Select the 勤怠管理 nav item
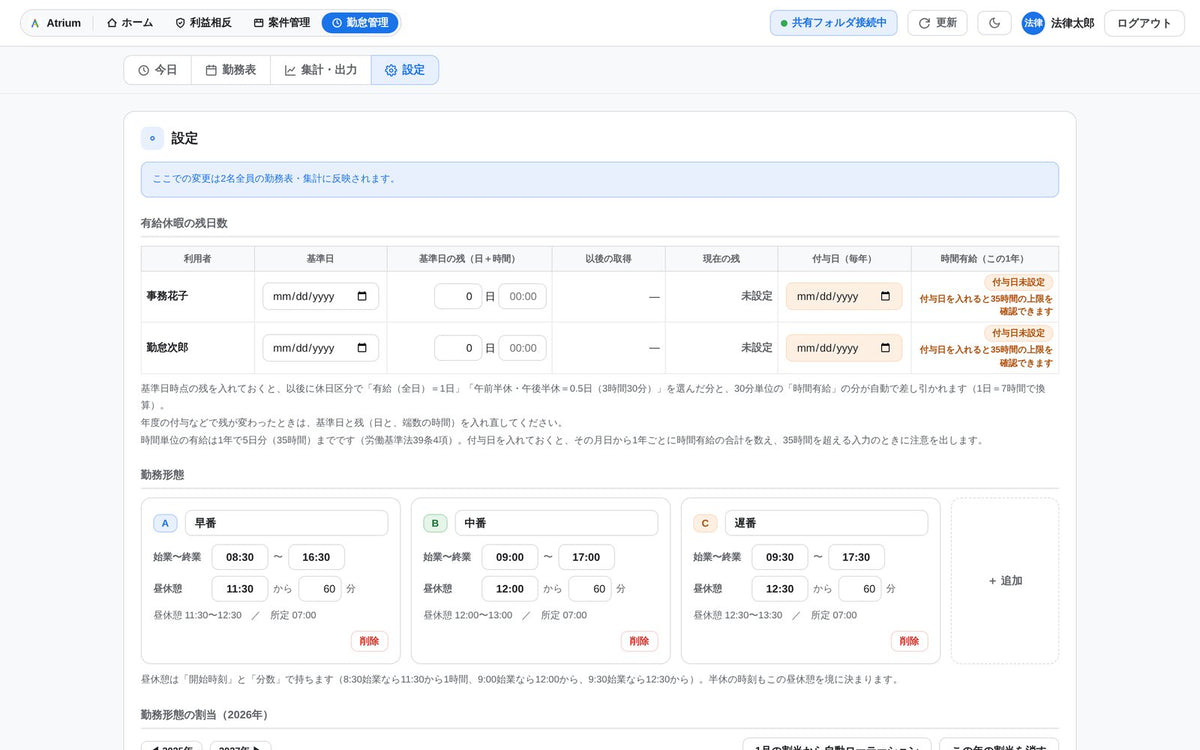 point(360,22)
